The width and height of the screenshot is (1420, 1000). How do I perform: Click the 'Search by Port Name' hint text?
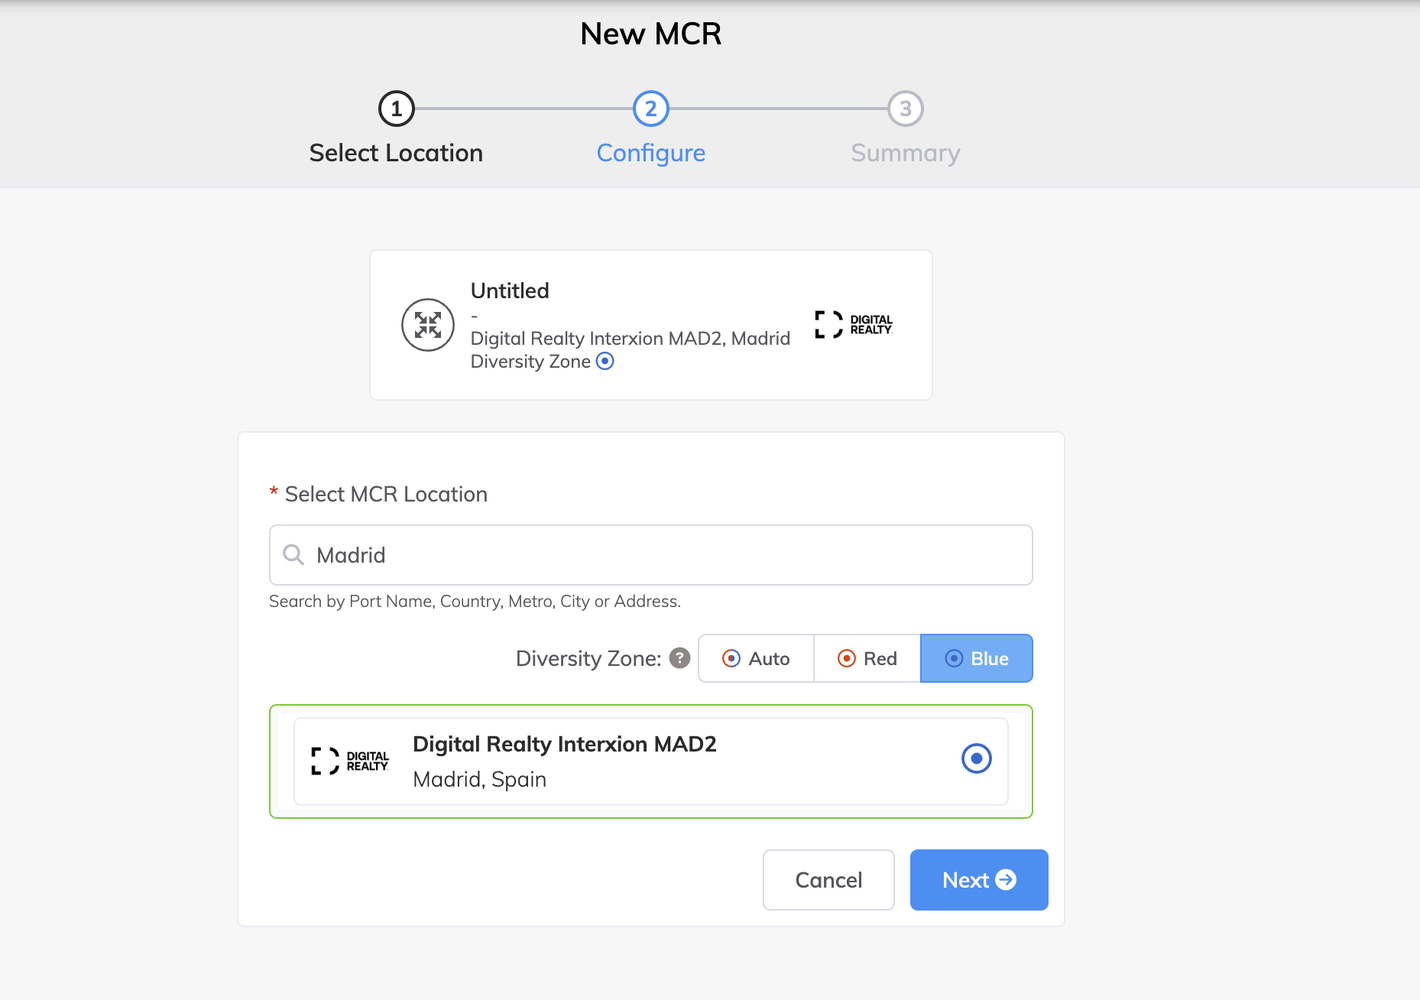475,601
